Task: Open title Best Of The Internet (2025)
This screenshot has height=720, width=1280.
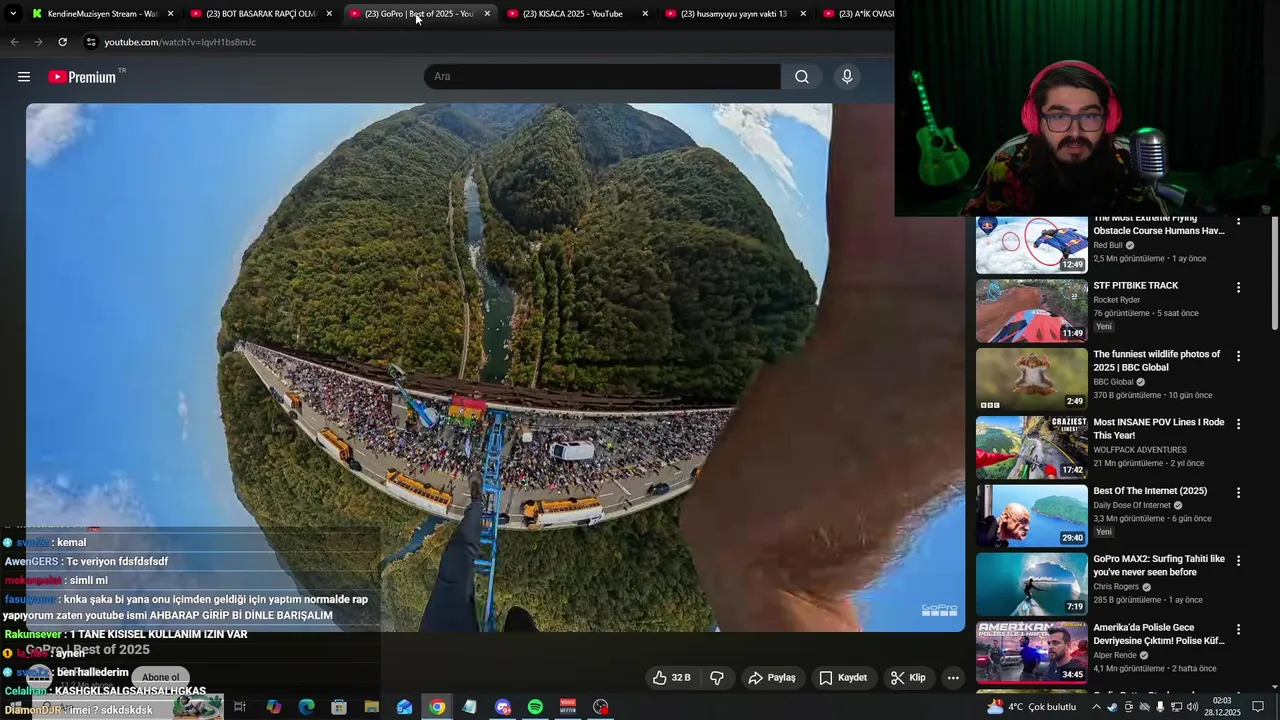Action: click(1150, 491)
